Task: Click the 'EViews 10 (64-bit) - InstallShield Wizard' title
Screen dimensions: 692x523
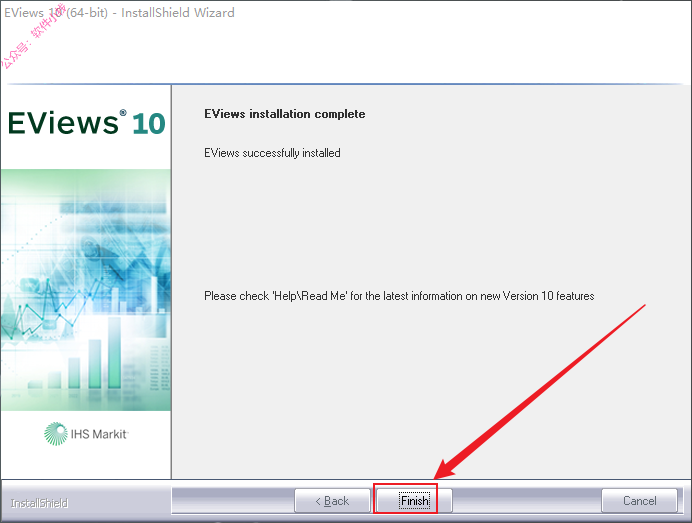Action: click(x=119, y=13)
